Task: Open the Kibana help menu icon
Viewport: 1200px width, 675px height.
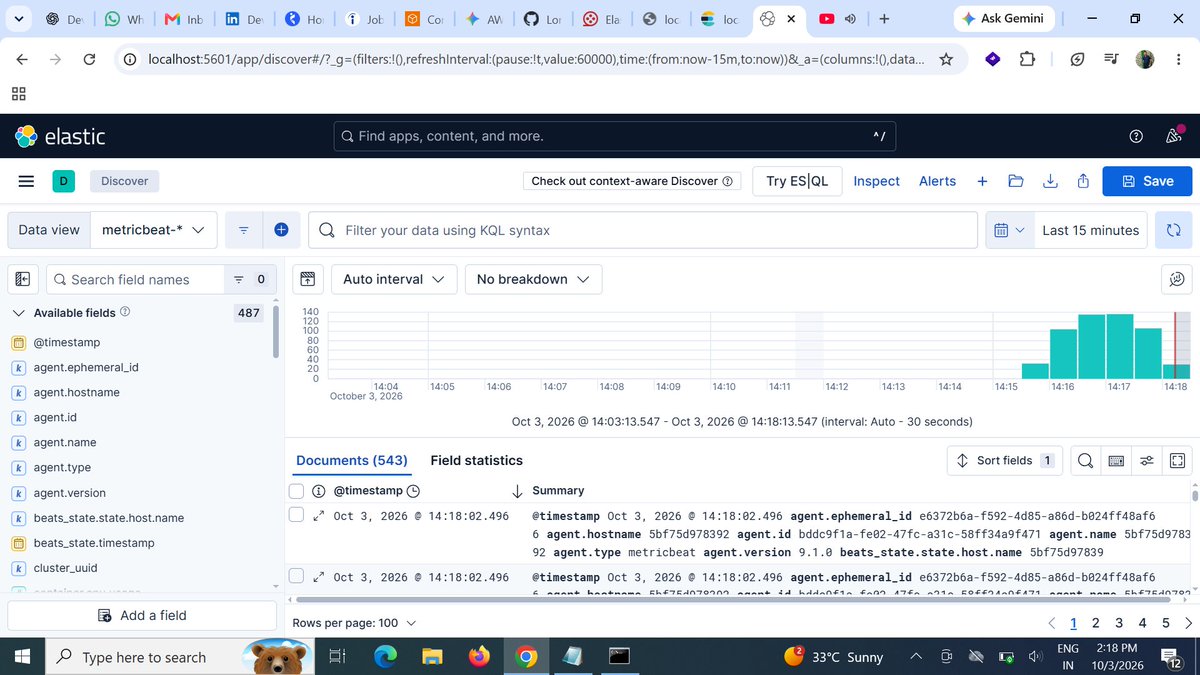Action: (1136, 136)
